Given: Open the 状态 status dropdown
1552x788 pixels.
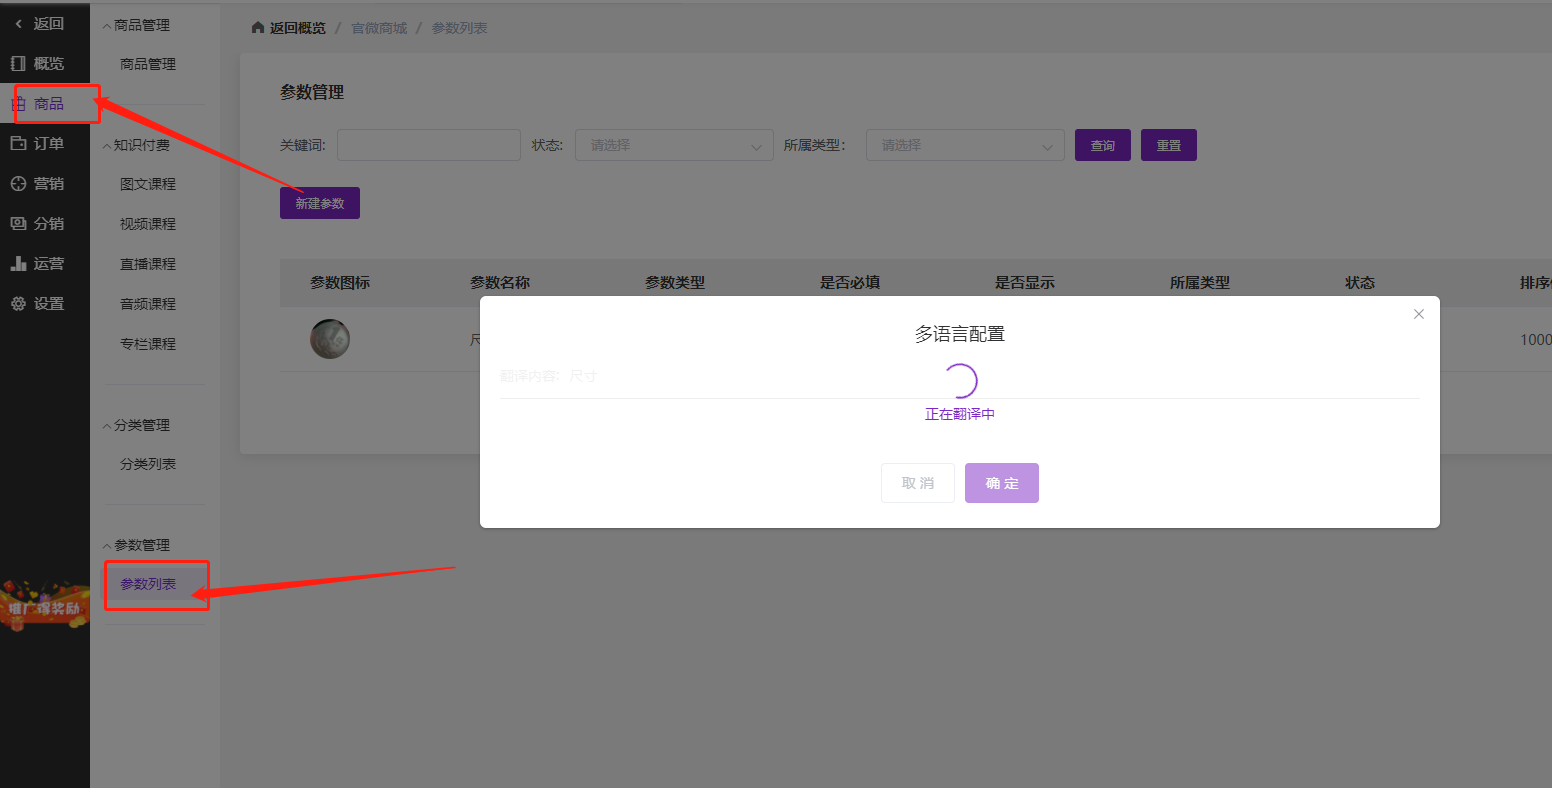Looking at the screenshot, I should (x=674, y=145).
